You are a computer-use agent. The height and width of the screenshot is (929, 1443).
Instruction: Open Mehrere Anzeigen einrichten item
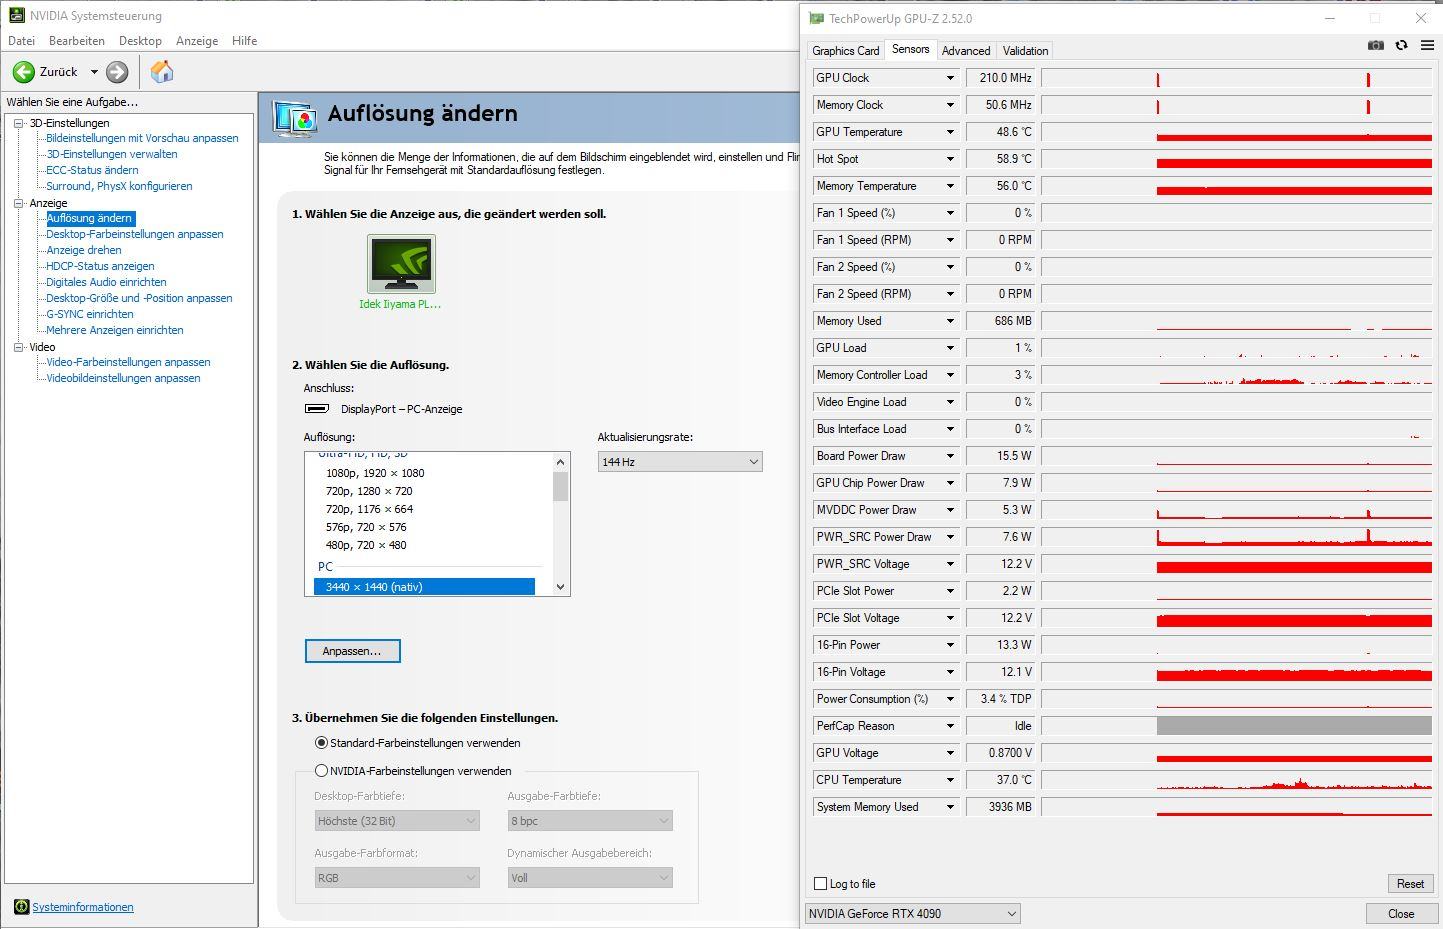click(x=115, y=330)
